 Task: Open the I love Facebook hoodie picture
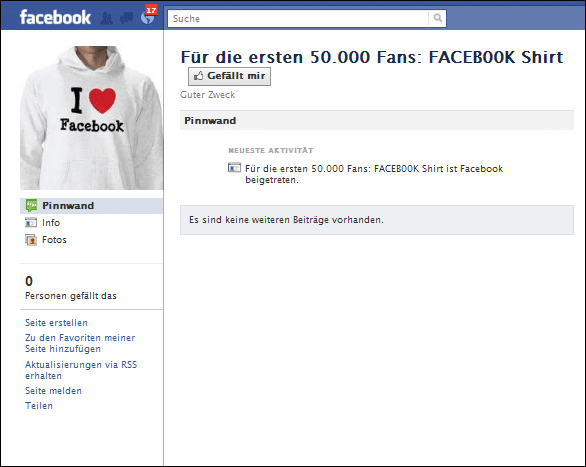[92, 118]
